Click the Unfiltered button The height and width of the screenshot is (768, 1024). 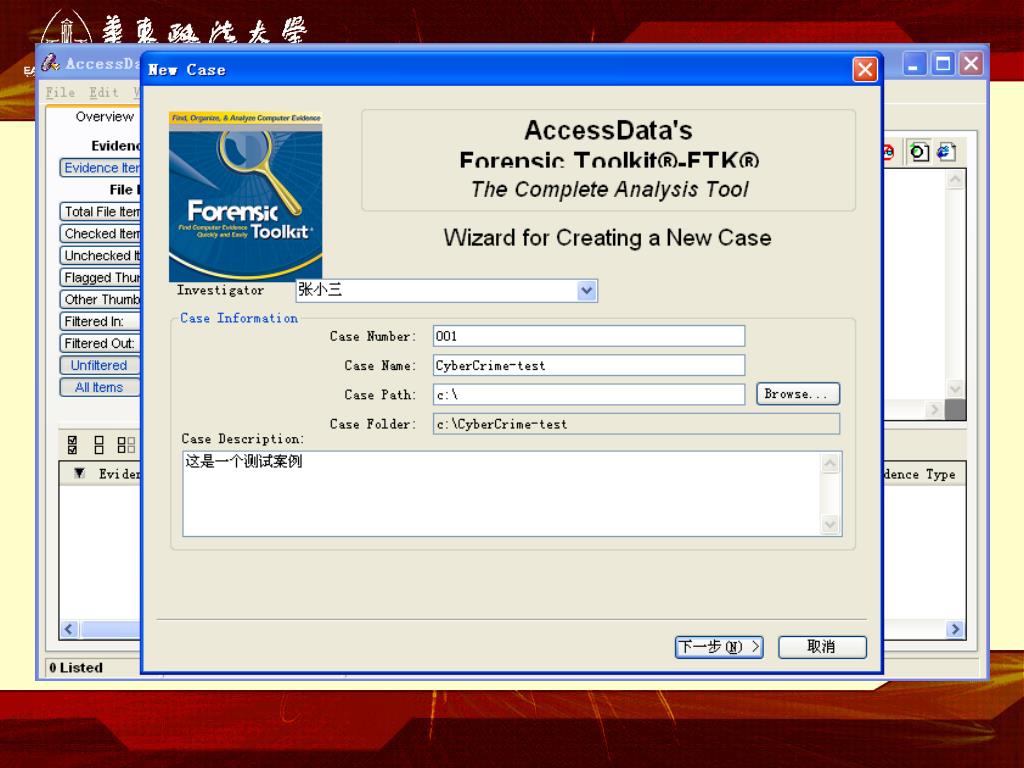[x=100, y=365]
